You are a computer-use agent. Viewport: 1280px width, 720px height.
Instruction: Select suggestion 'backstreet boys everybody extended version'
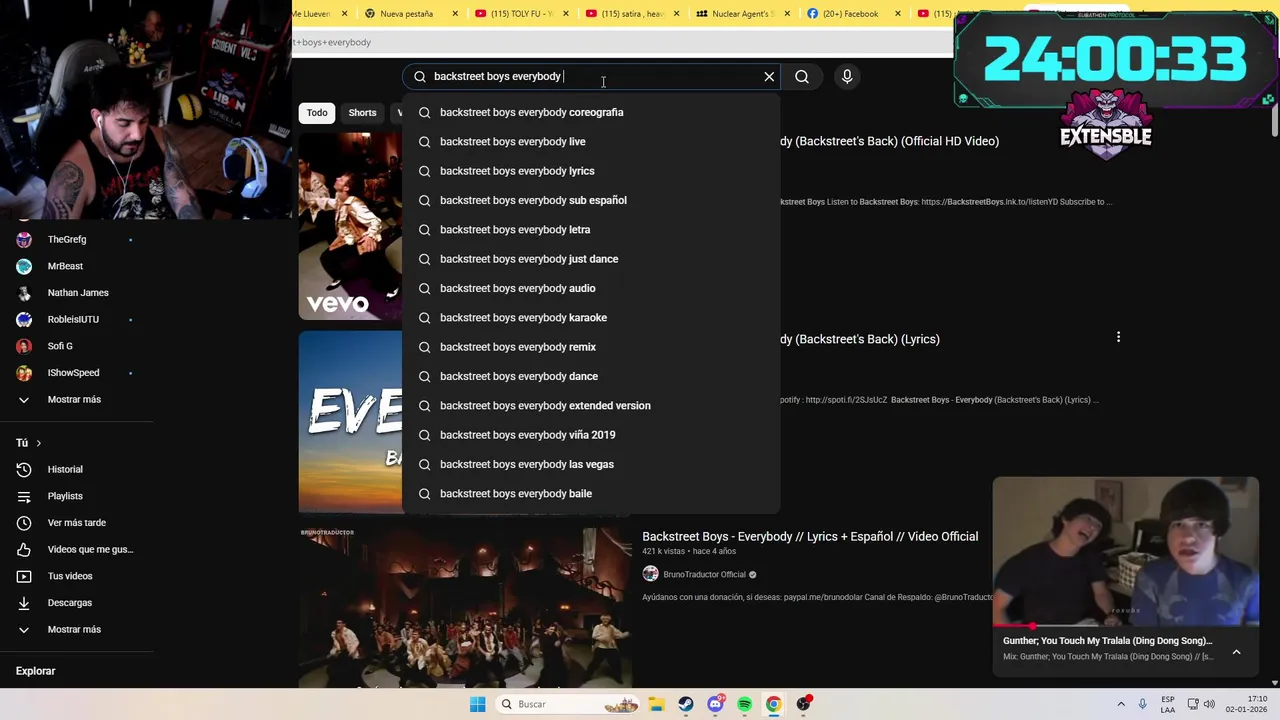(591, 406)
